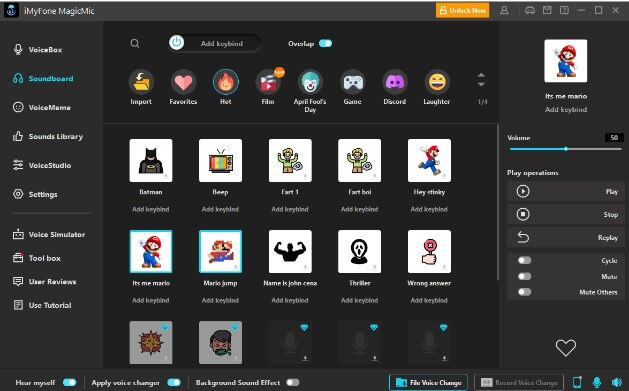
Task: Turn off the Overlap switch
Action: click(325, 43)
